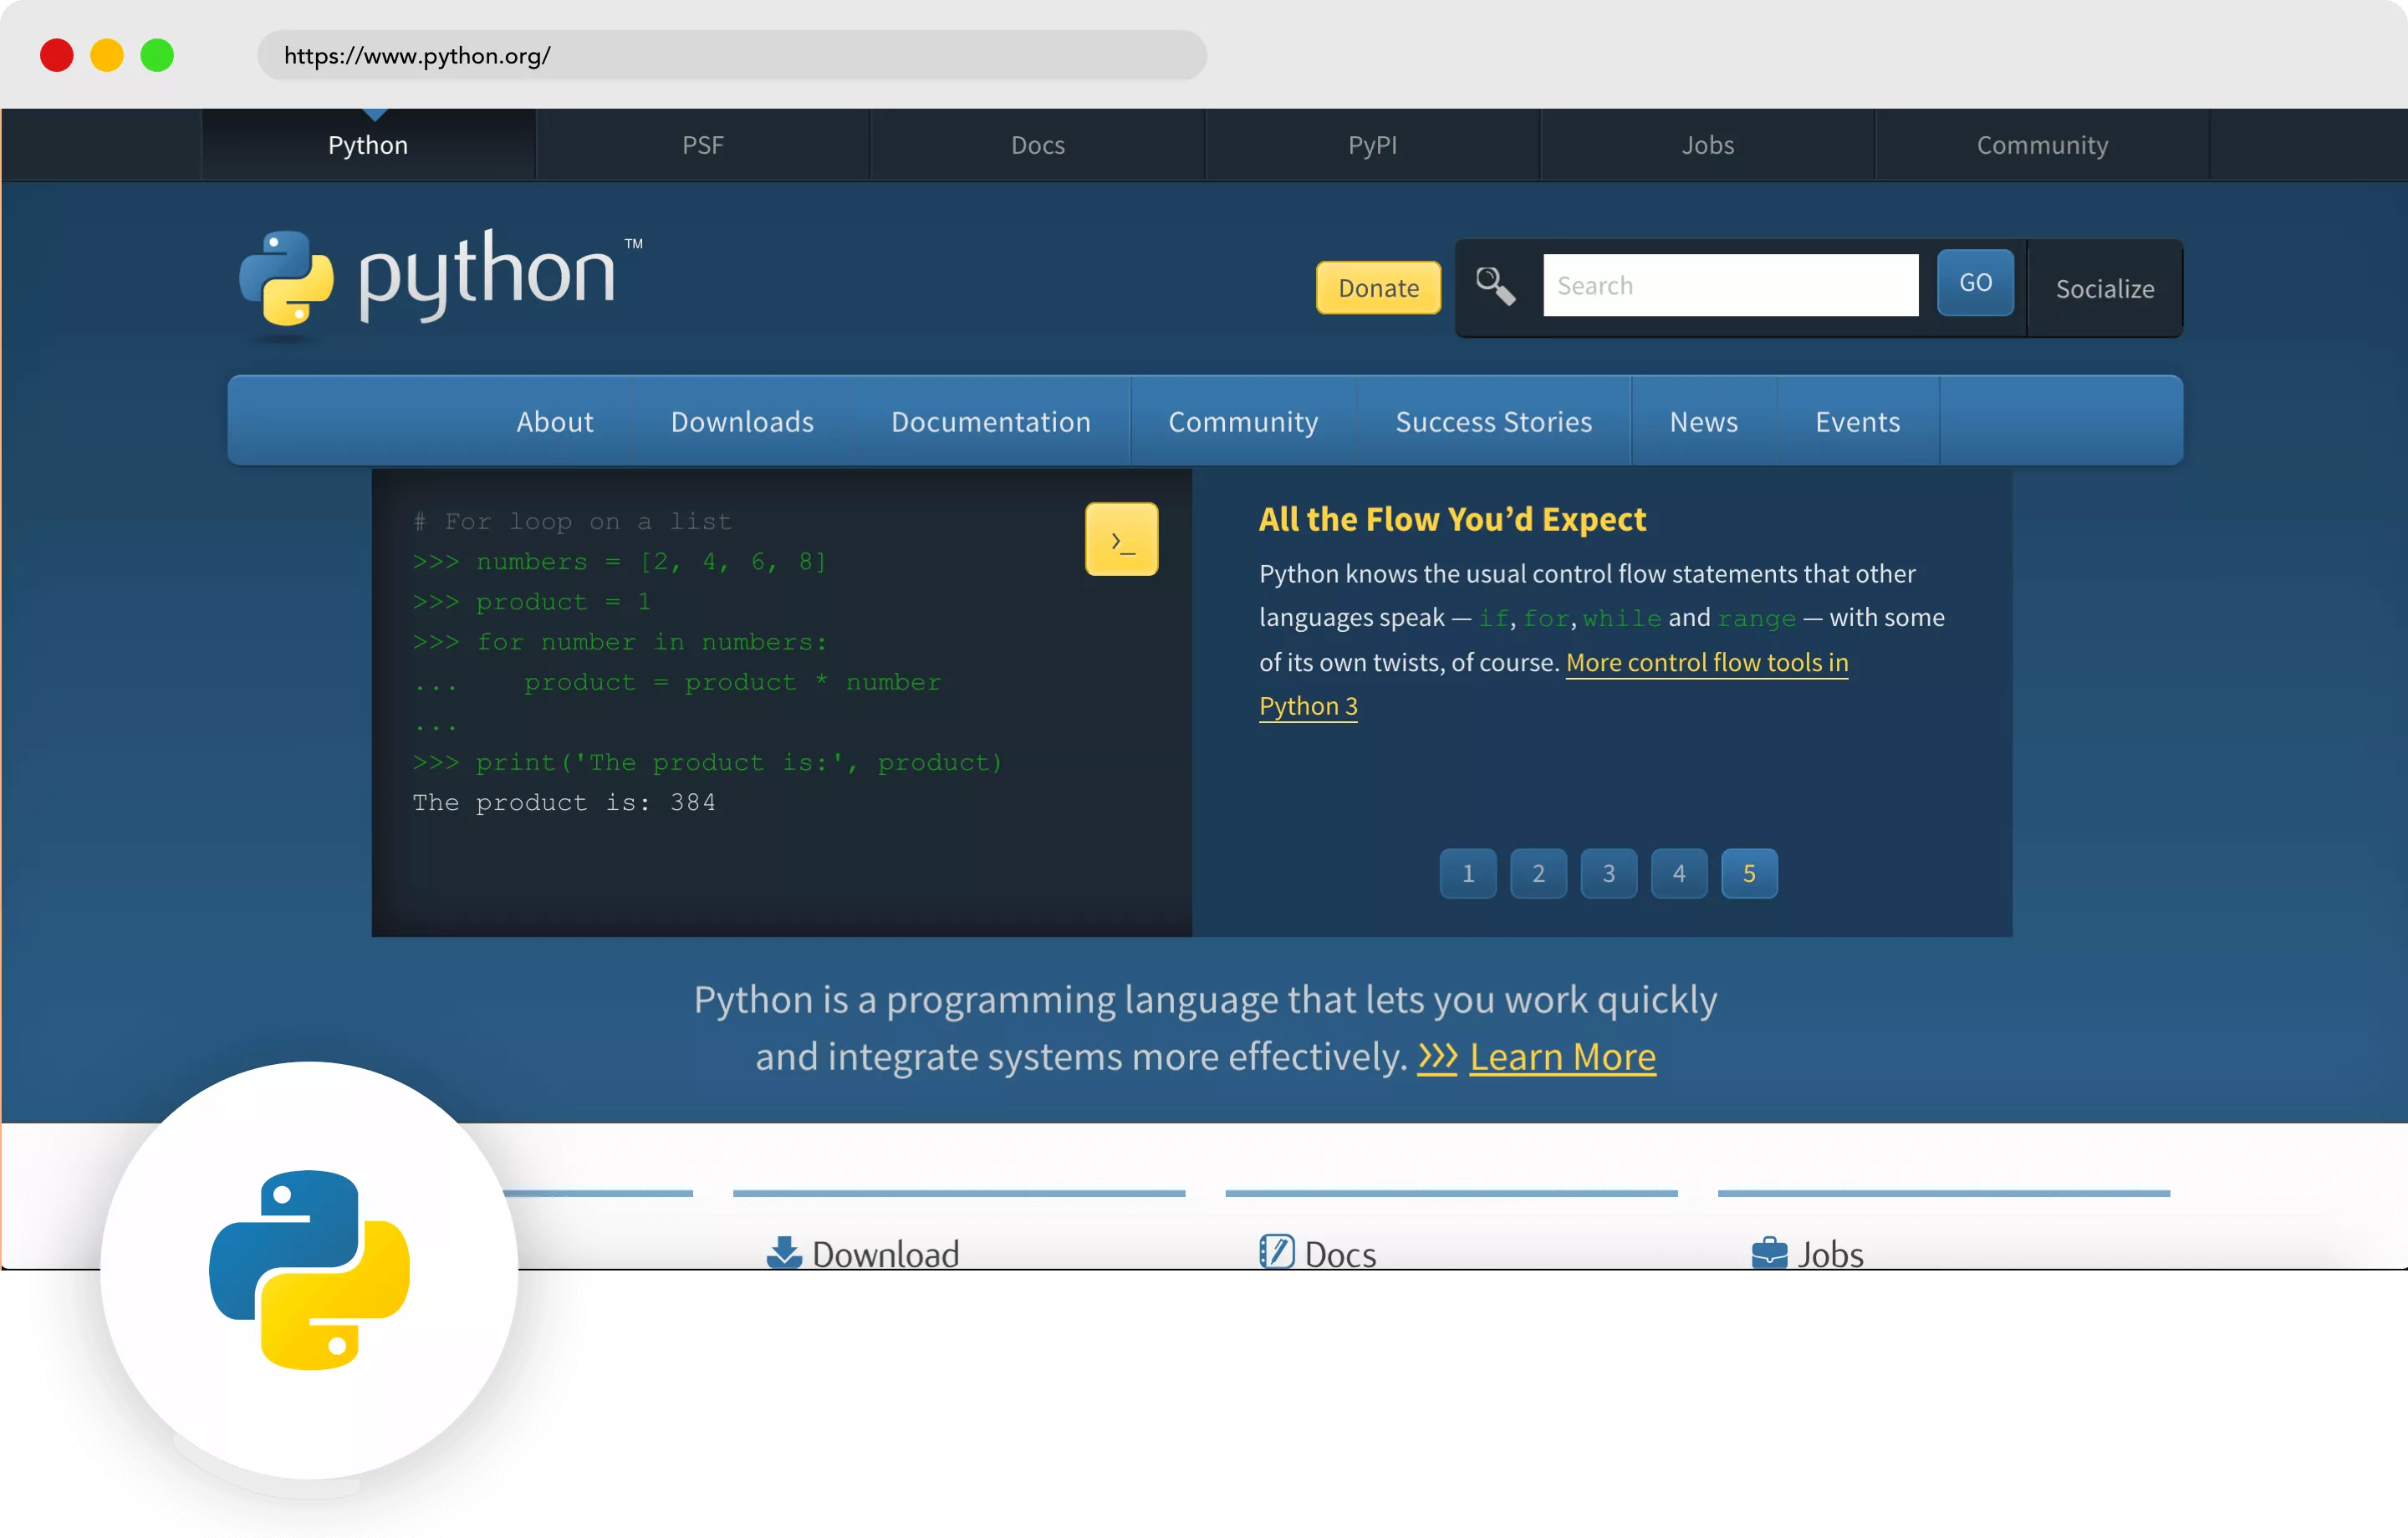
Task: Open the Downloads menu
Action: (742, 421)
